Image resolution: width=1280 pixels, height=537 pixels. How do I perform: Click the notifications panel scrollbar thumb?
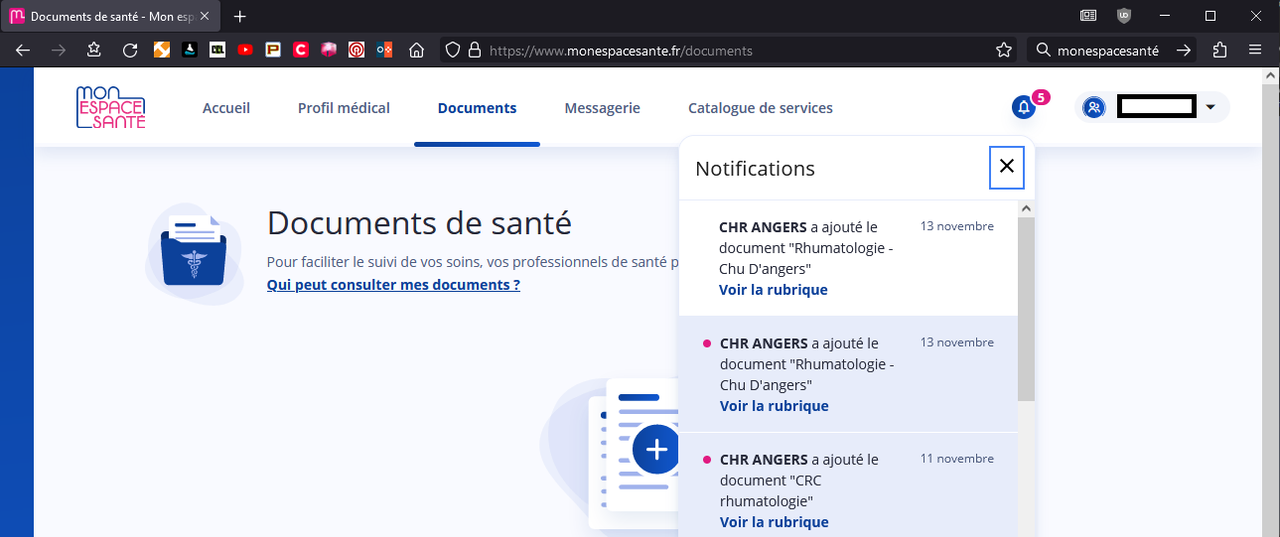click(x=1026, y=308)
